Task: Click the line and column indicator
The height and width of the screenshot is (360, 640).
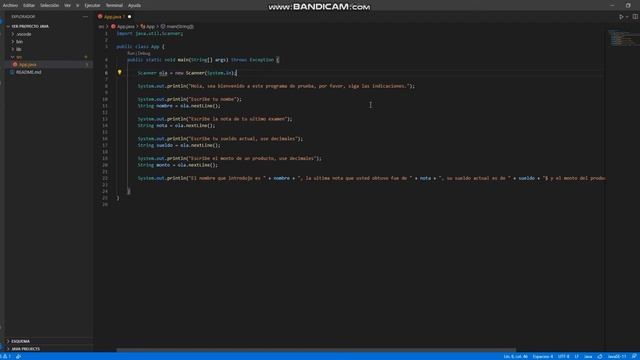Action: tap(515, 356)
